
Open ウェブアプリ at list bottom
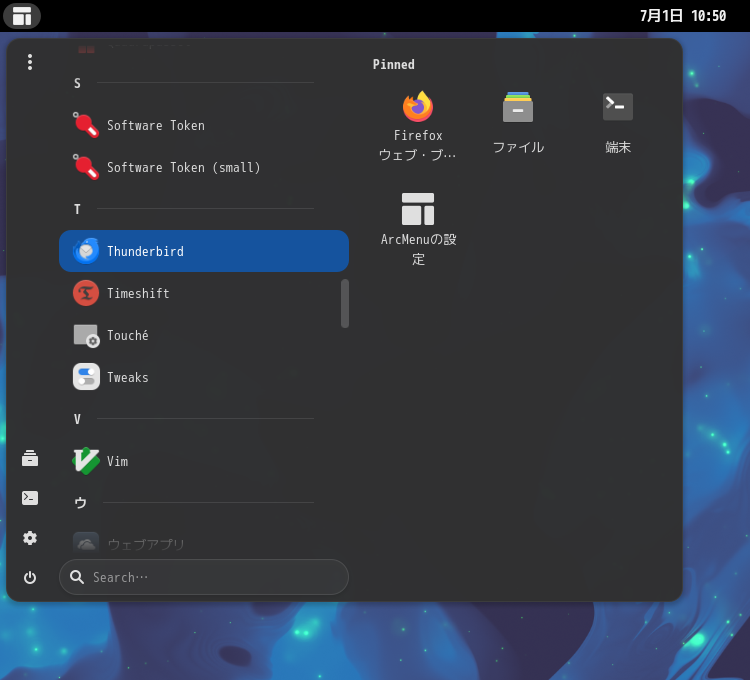pos(204,544)
